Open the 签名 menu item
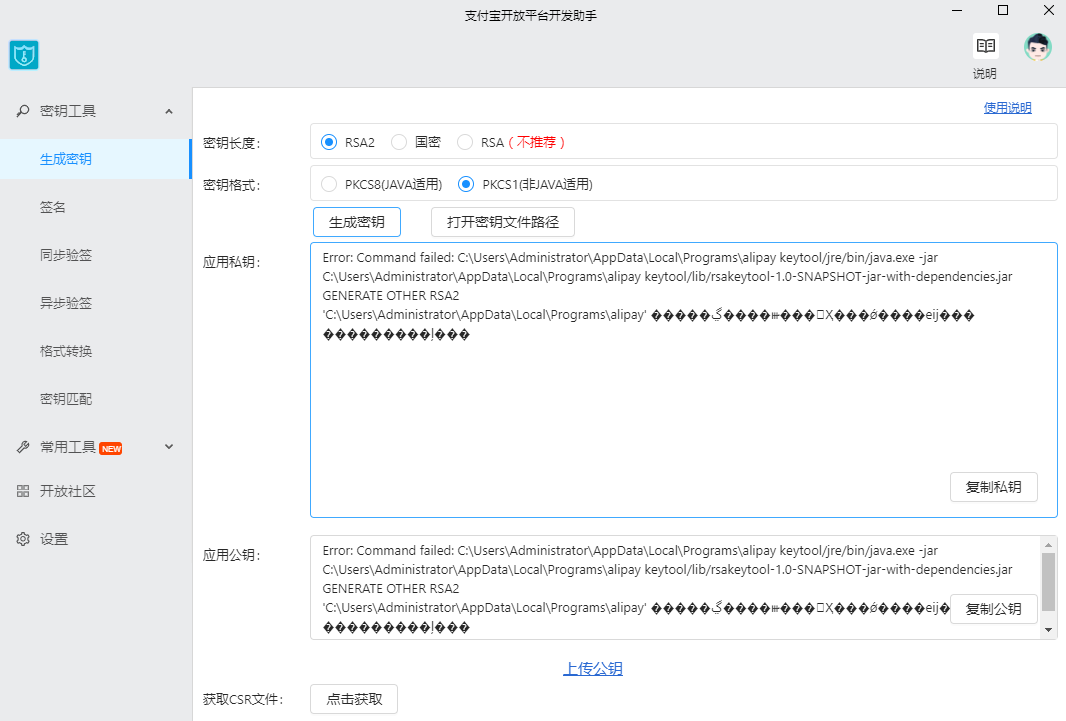 (53, 207)
